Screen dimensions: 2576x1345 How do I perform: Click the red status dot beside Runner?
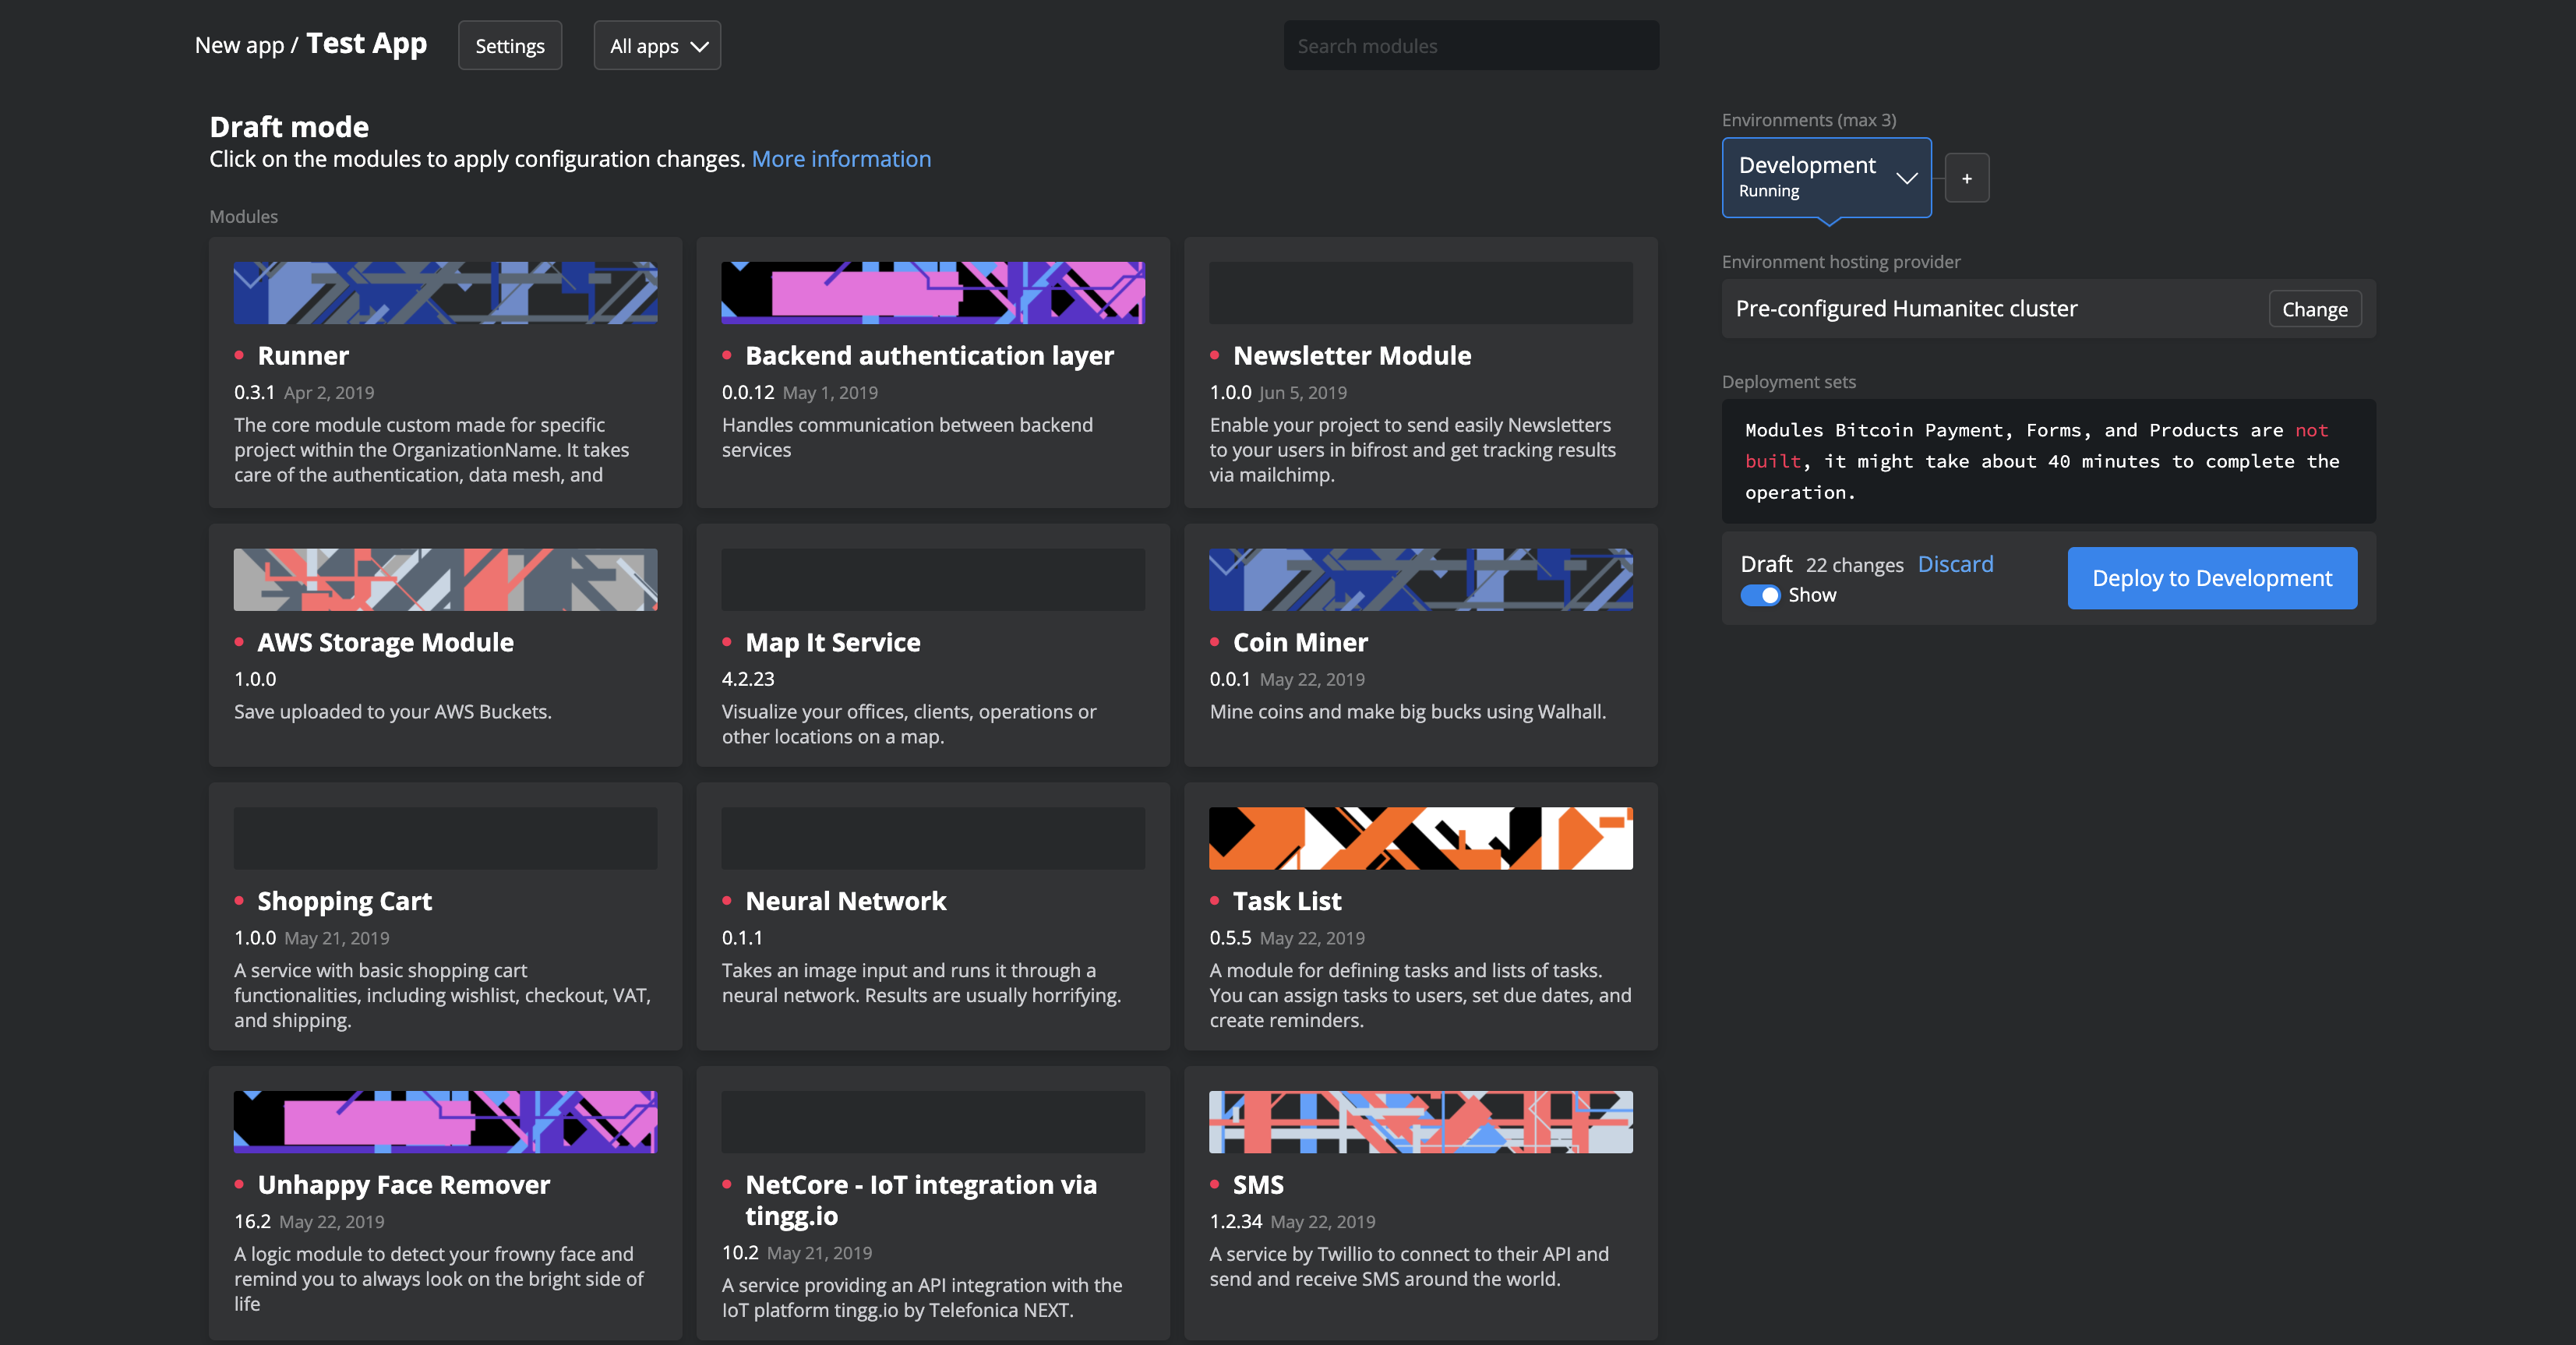pyautogui.click(x=239, y=355)
